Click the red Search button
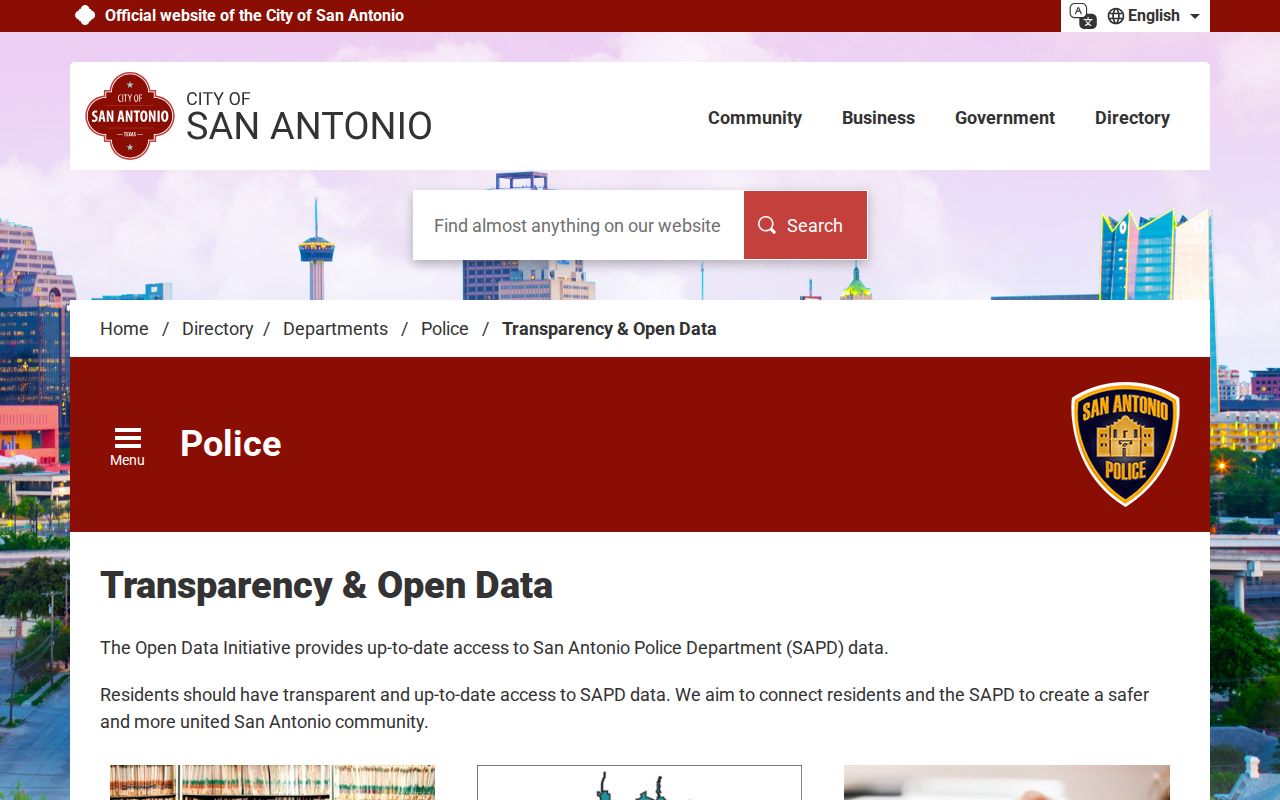 tap(805, 225)
